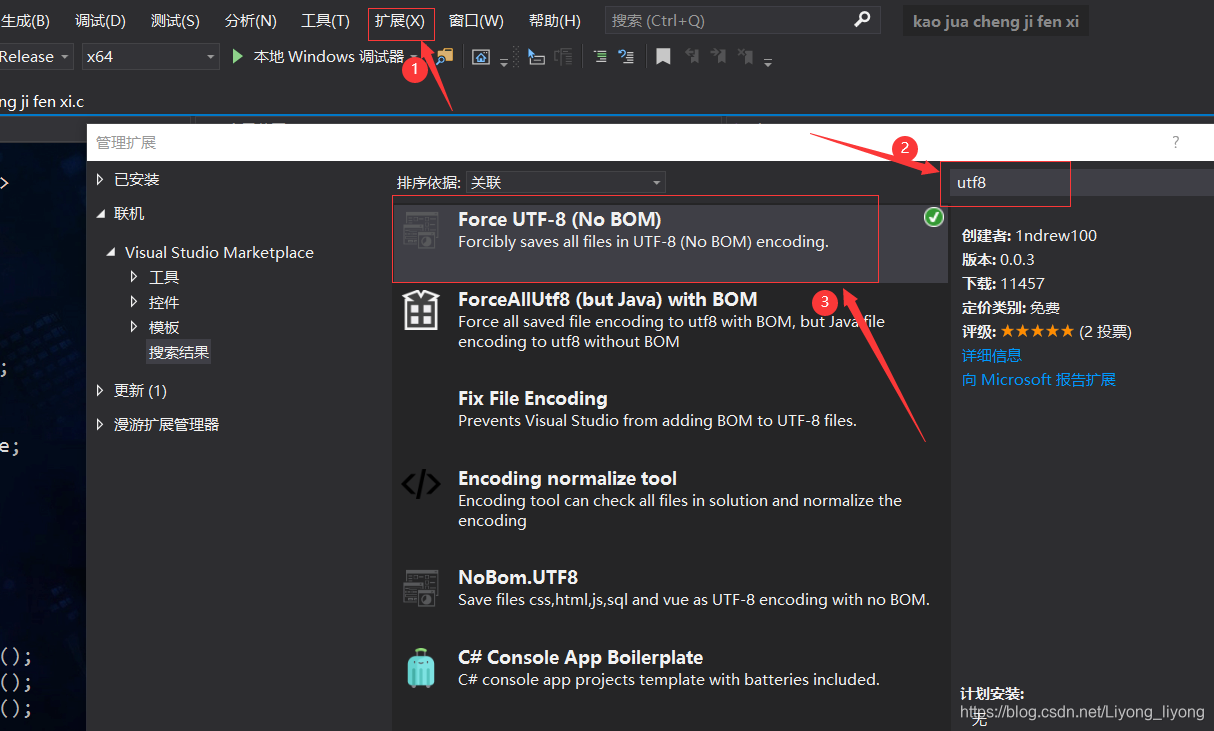
Task: Select Force UTF-8 (No BOM) extension
Action: pyautogui.click(x=668, y=242)
